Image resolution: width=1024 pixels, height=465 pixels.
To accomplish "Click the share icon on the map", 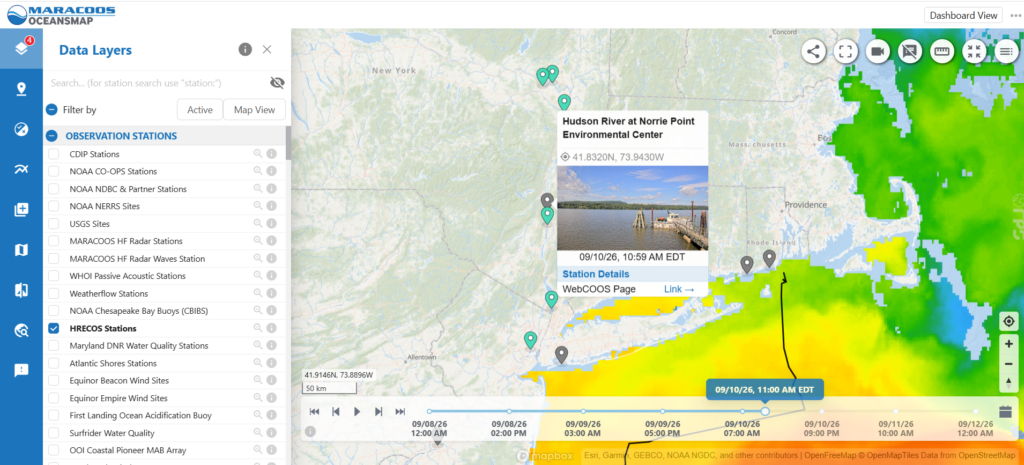I will (x=814, y=52).
